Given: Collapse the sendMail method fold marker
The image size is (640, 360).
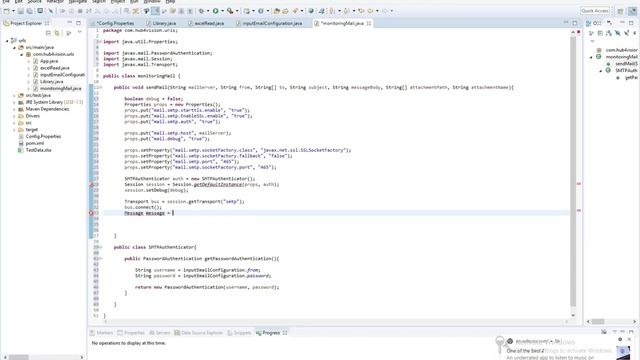Looking at the screenshot, I should pyautogui.click(x=100, y=87).
